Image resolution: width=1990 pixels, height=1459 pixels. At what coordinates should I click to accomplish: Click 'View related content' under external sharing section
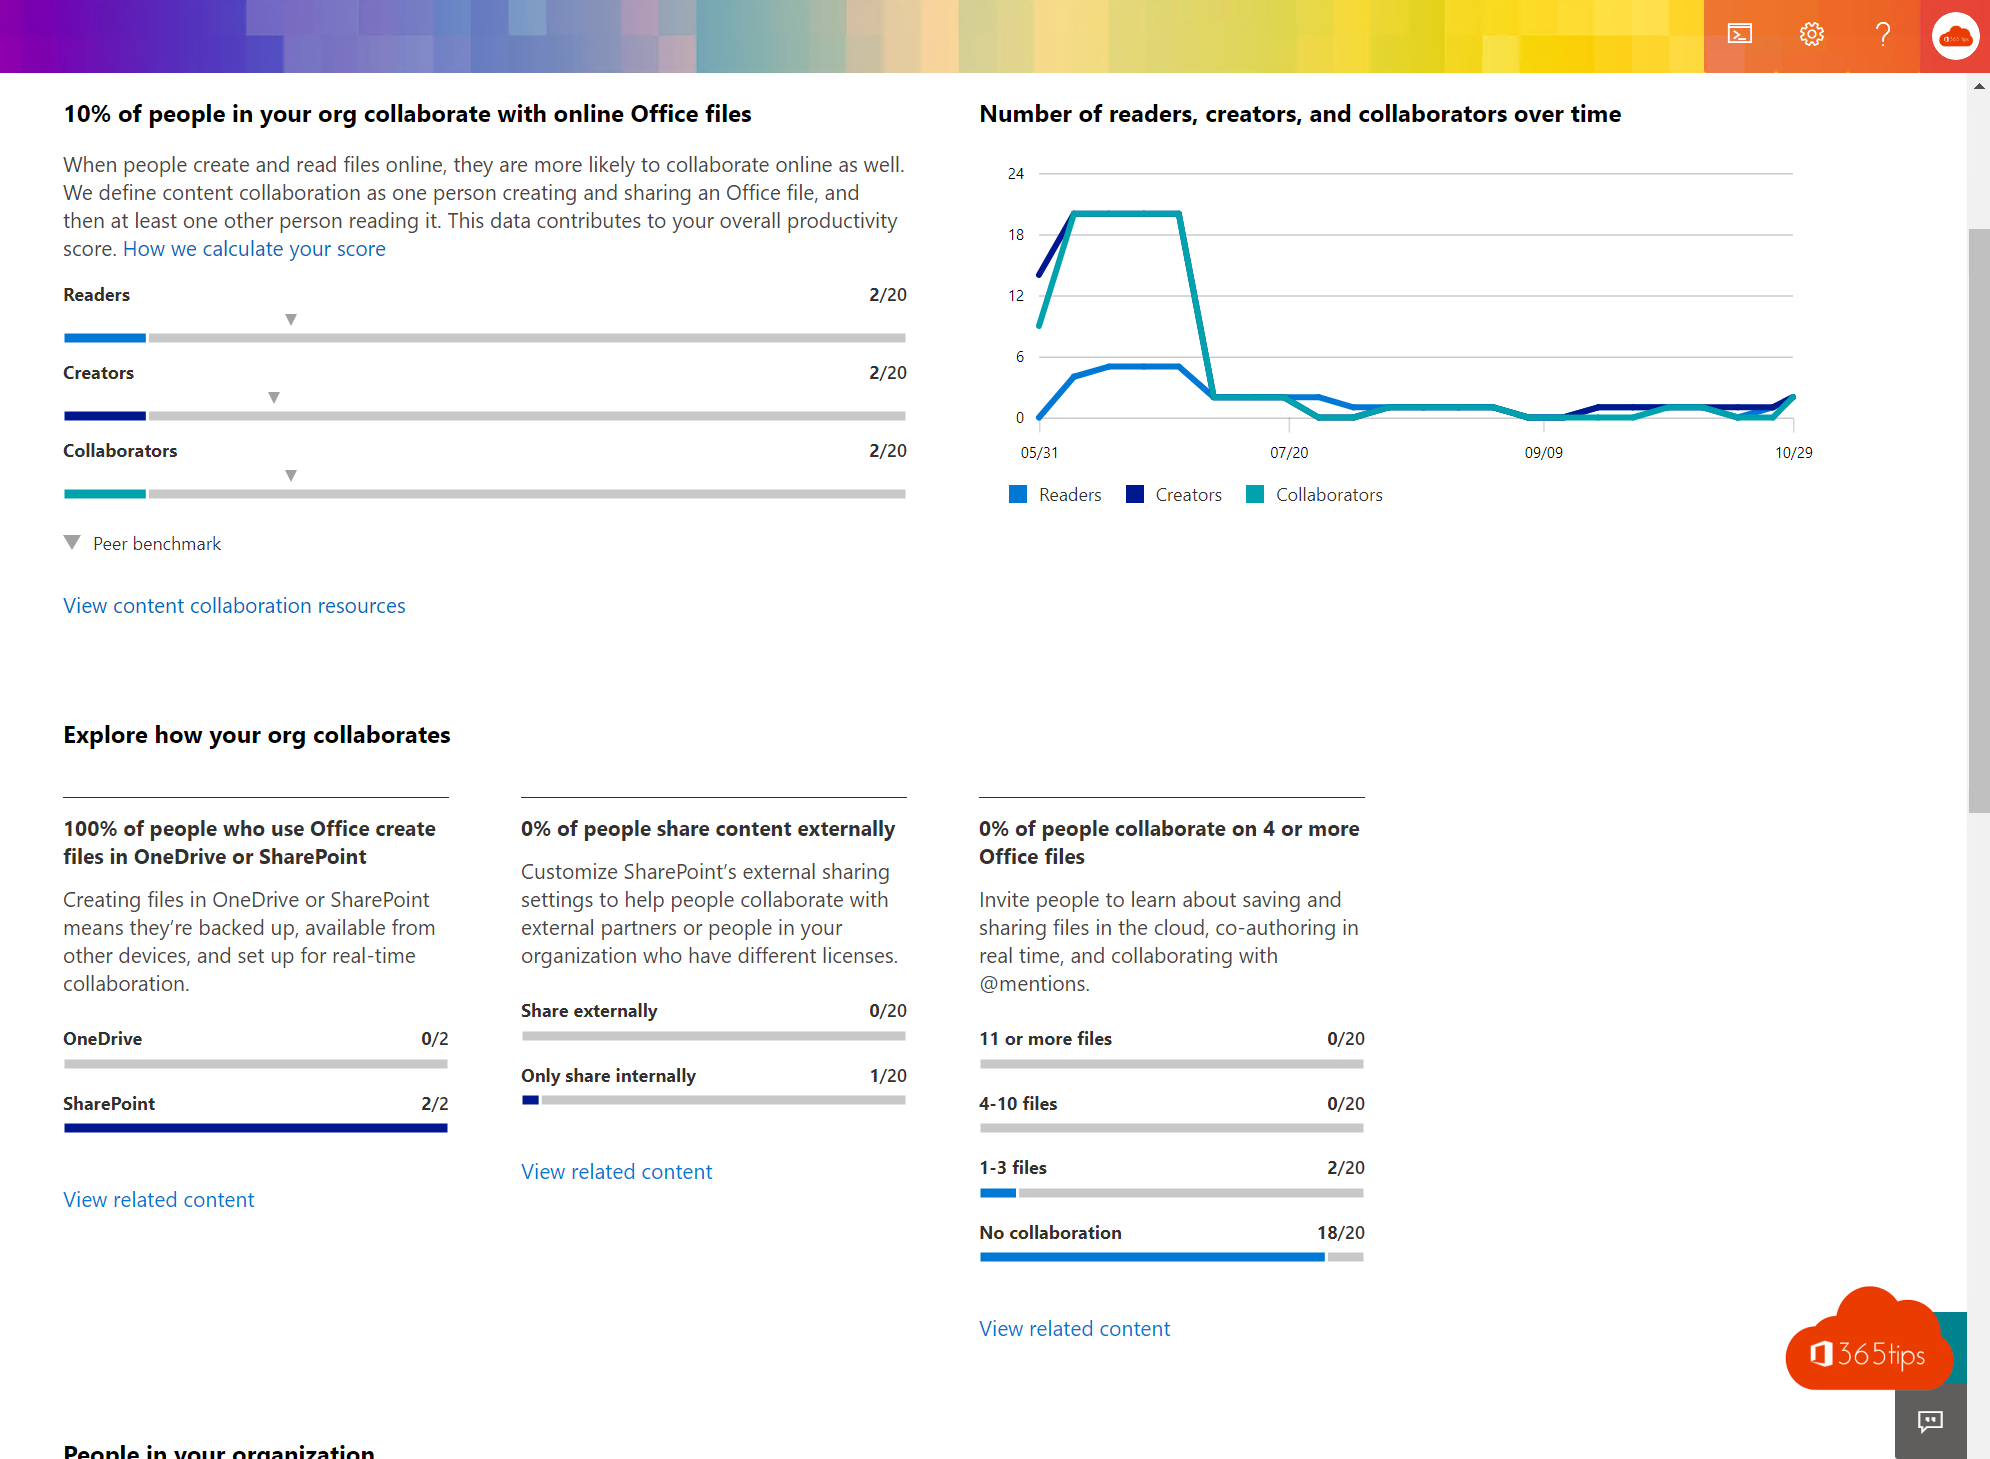click(x=616, y=1171)
